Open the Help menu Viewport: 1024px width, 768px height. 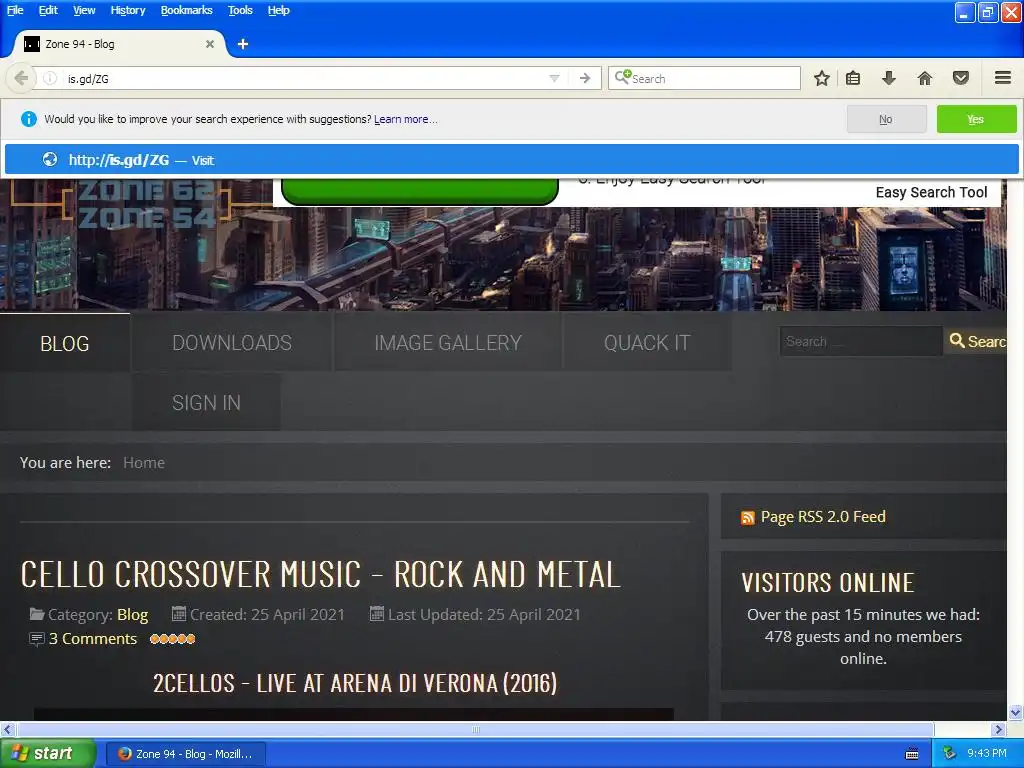278,10
